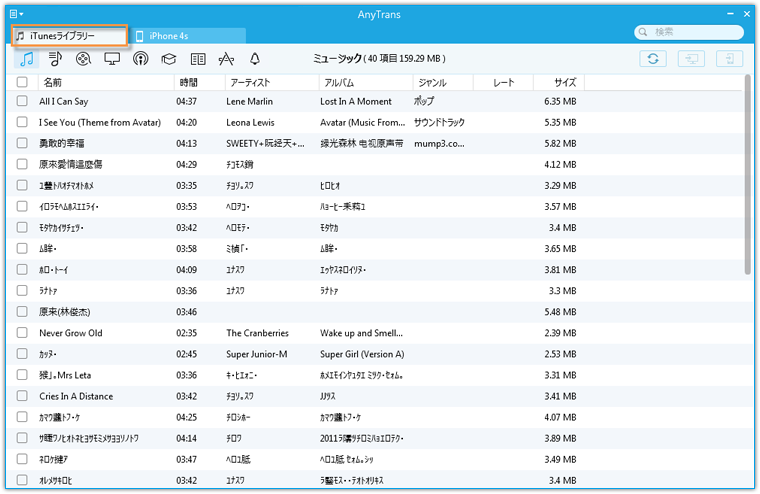Open the Ringtones bell icon
The height and width of the screenshot is (494, 760).
[x=254, y=59]
